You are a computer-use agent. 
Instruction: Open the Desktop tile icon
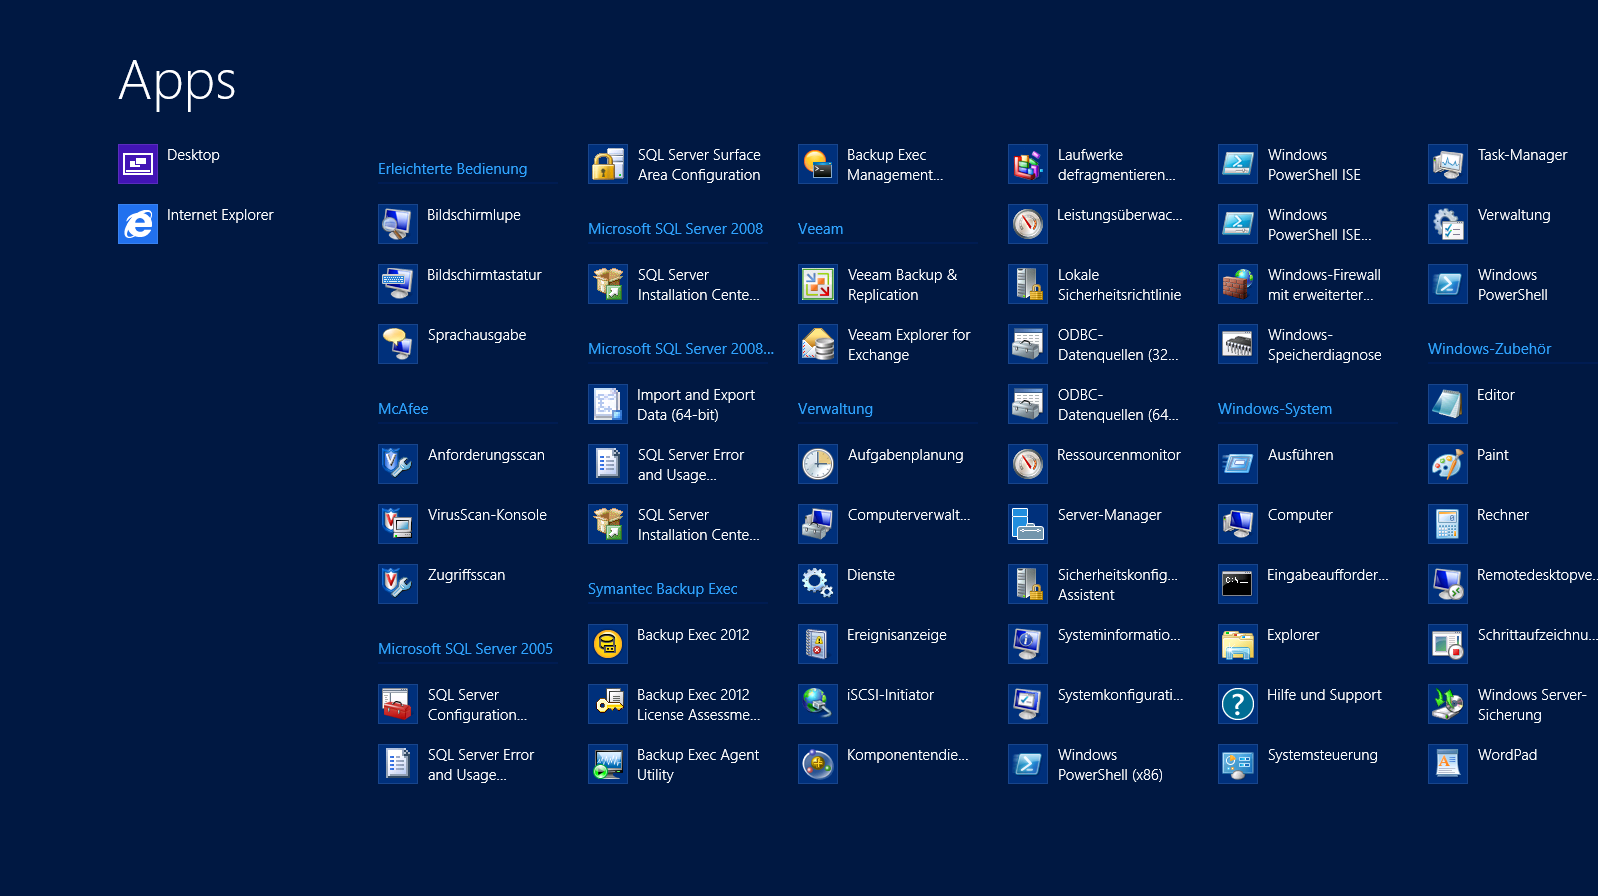[x=138, y=164]
